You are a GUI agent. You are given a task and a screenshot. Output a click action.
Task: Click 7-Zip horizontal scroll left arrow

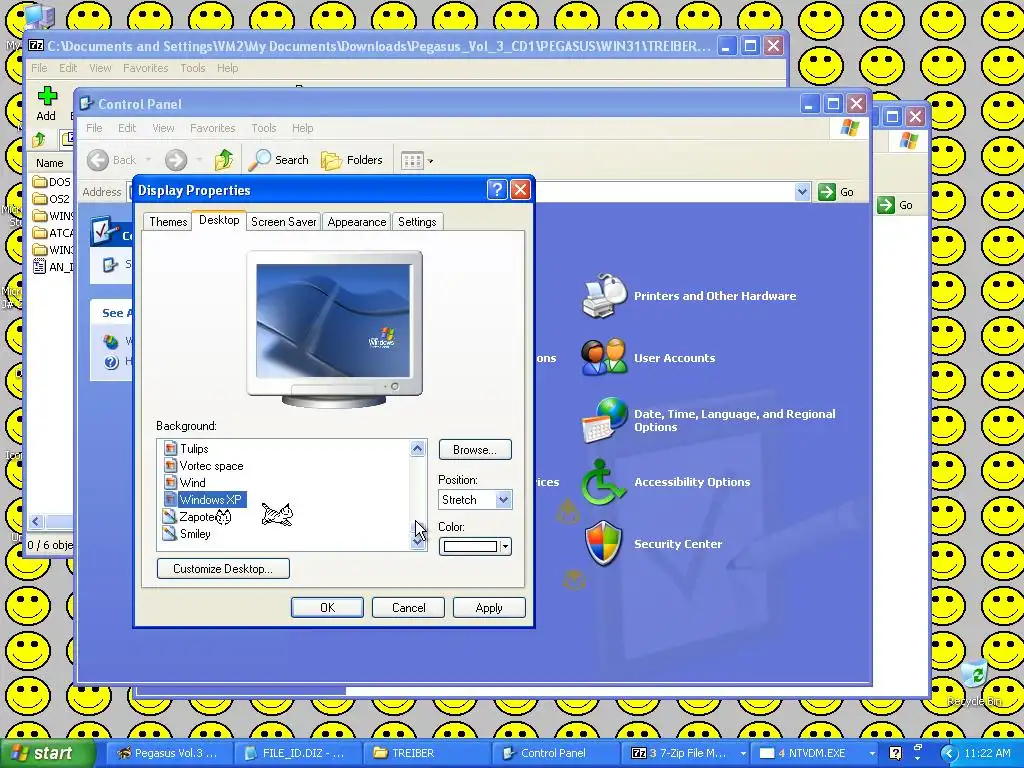37,521
